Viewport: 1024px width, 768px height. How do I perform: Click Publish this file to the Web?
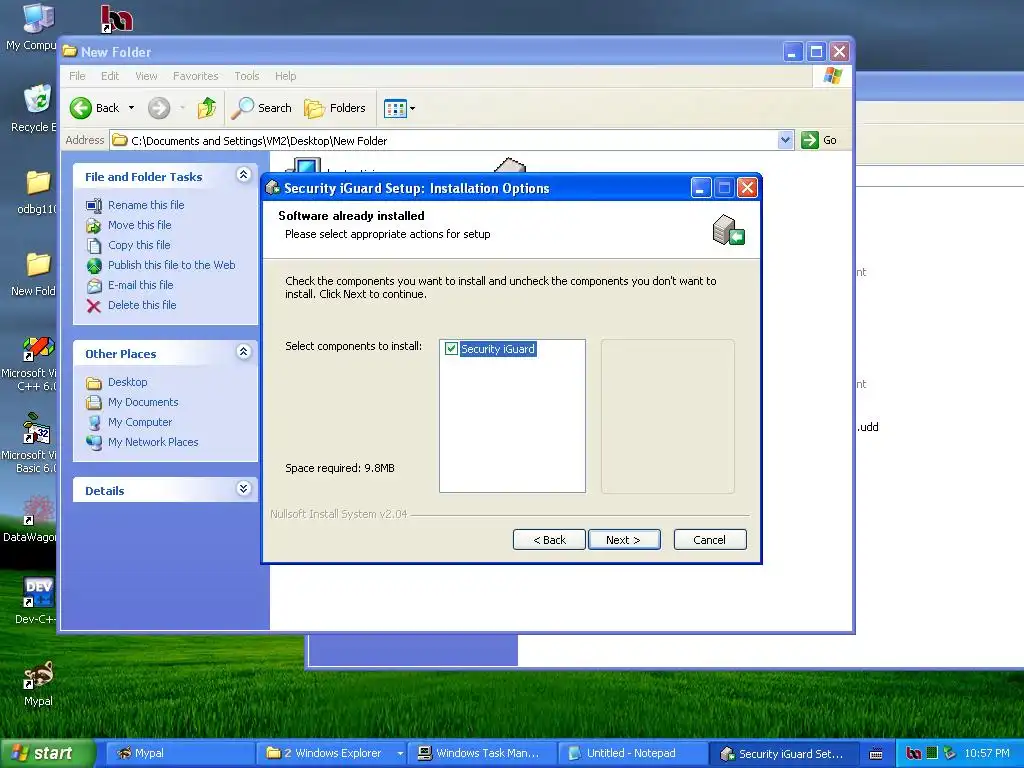pyautogui.click(x=172, y=265)
